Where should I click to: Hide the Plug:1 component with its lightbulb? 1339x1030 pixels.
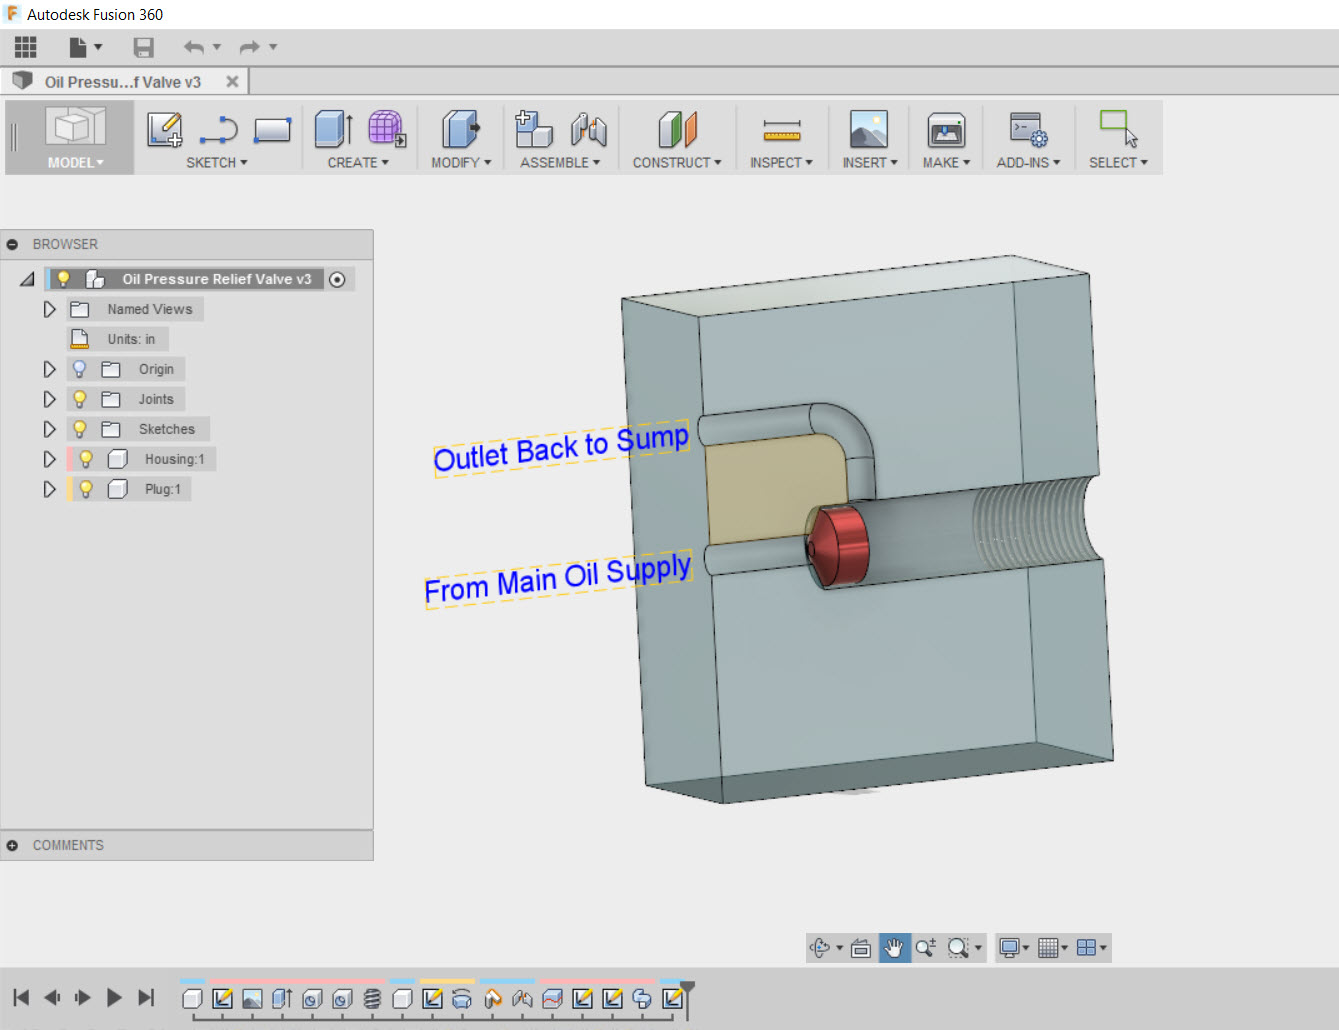[x=86, y=488]
